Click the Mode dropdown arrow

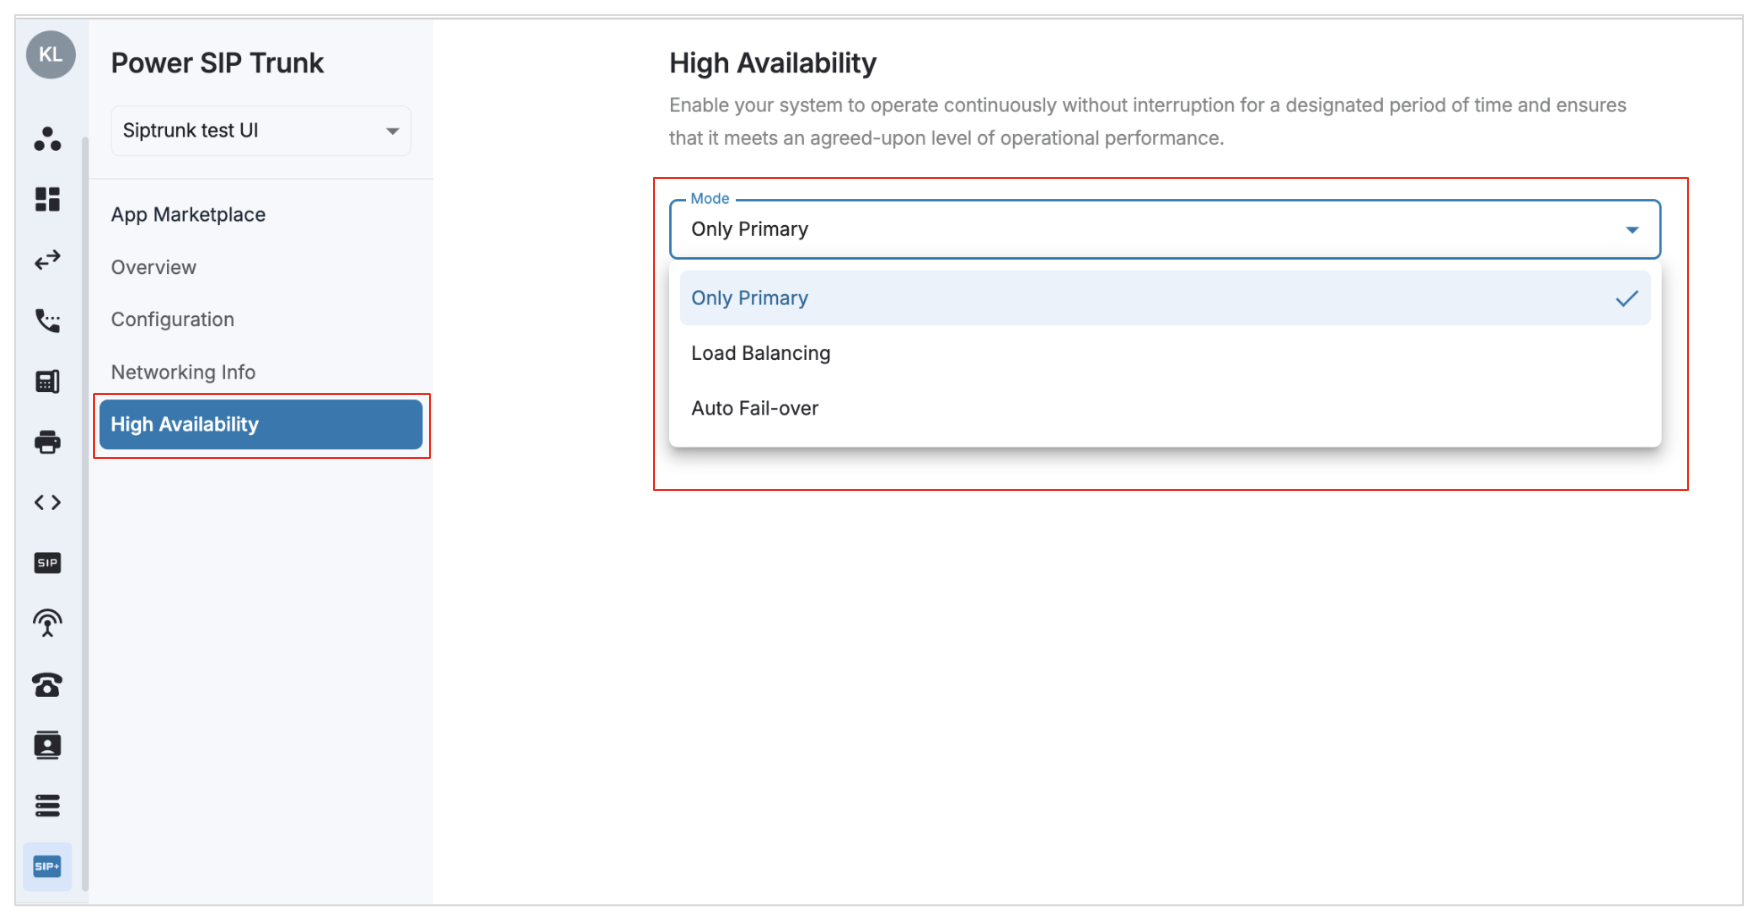[1632, 230]
